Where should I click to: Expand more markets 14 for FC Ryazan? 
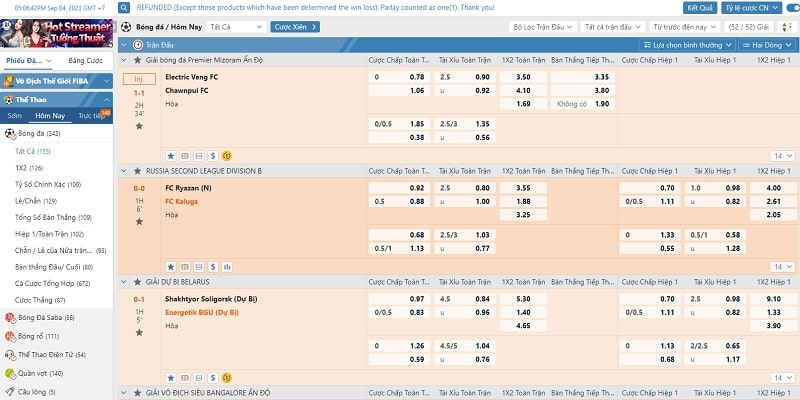tap(783, 267)
